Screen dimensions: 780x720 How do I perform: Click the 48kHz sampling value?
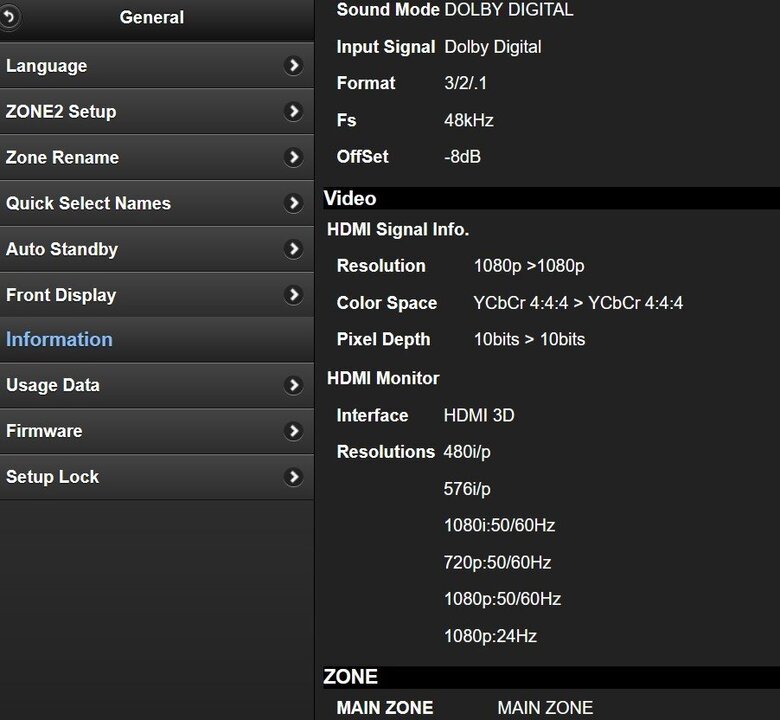pyautogui.click(x=469, y=120)
